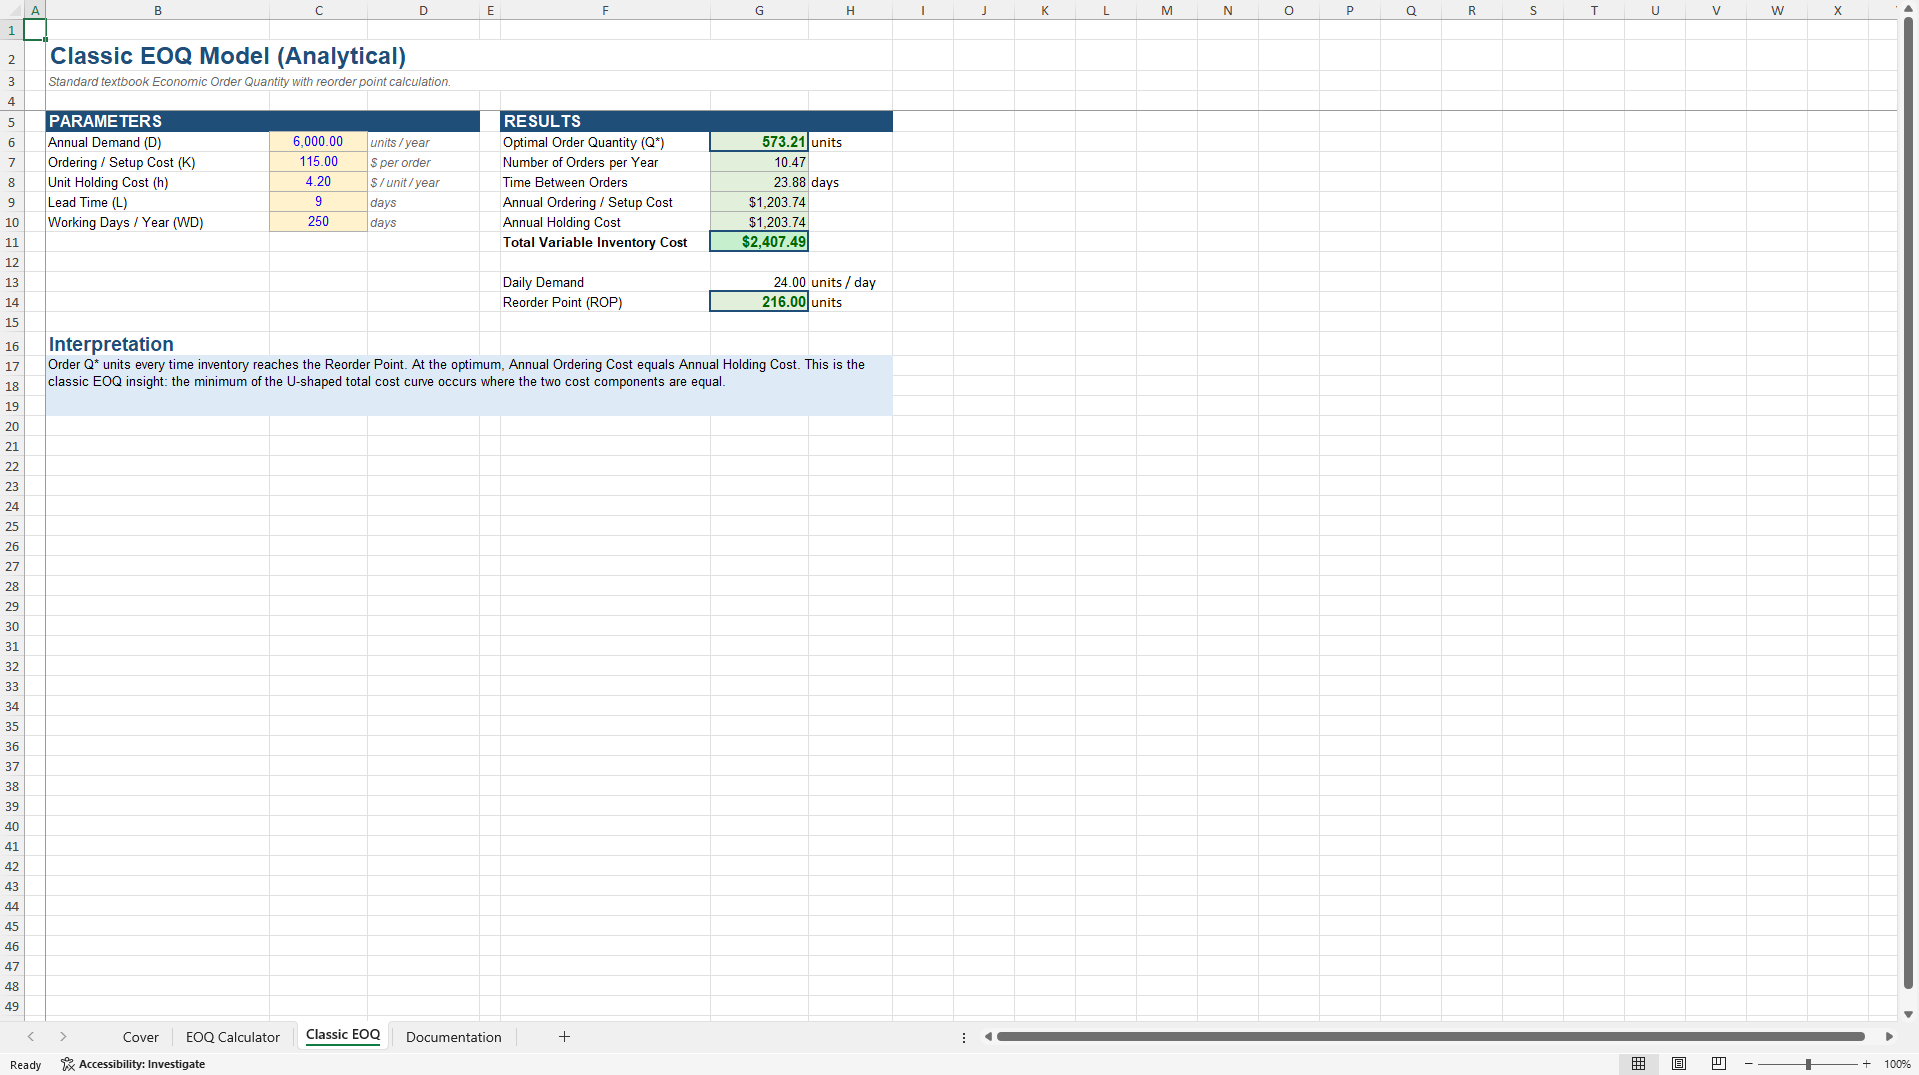Open the Documentation sheet tab
The height and width of the screenshot is (1075, 1919).
(x=454, y=1037)
